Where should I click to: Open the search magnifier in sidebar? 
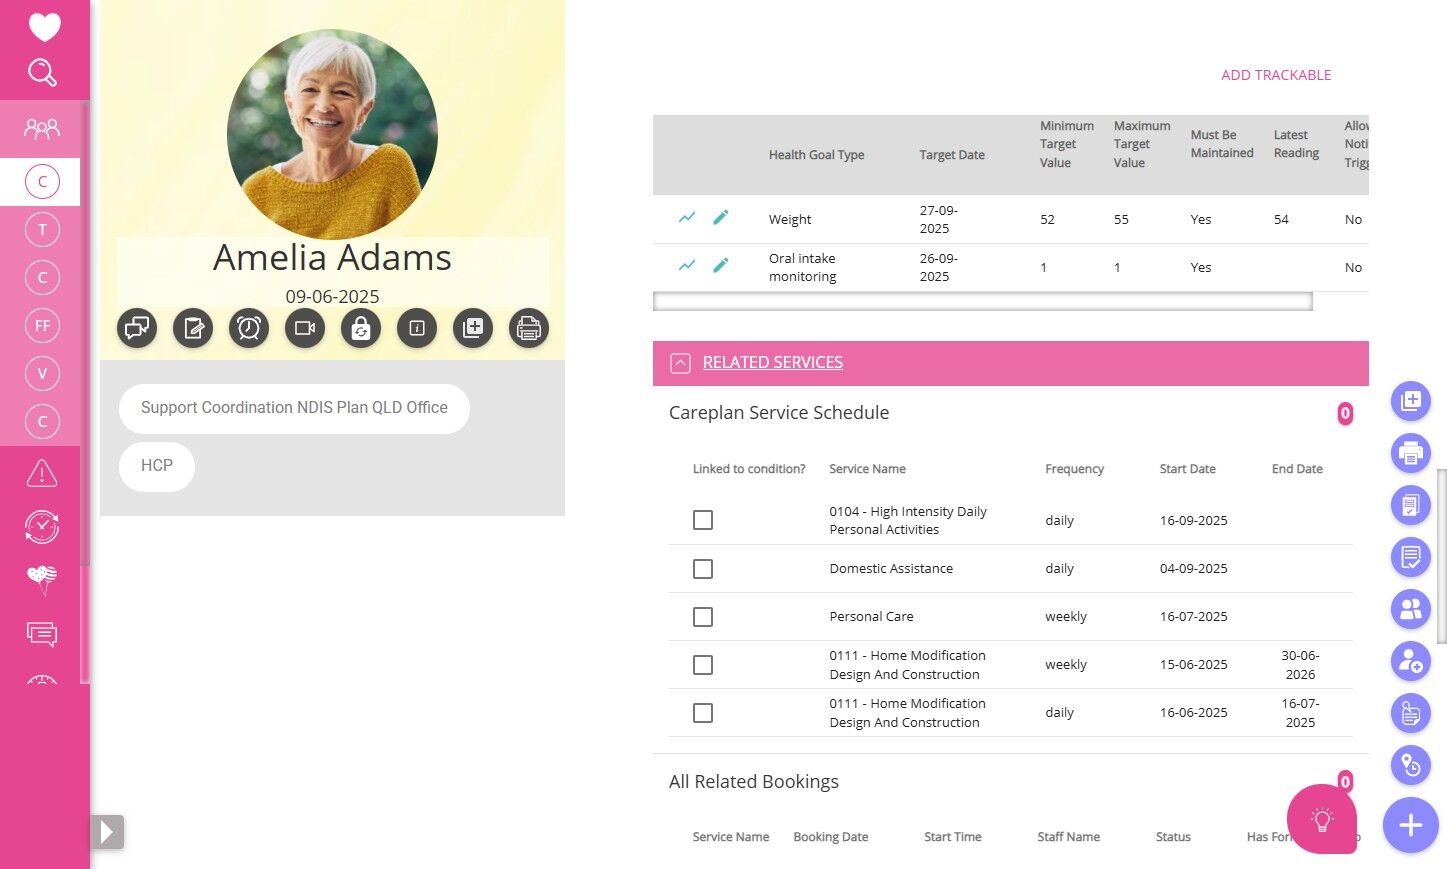(42, 72)
